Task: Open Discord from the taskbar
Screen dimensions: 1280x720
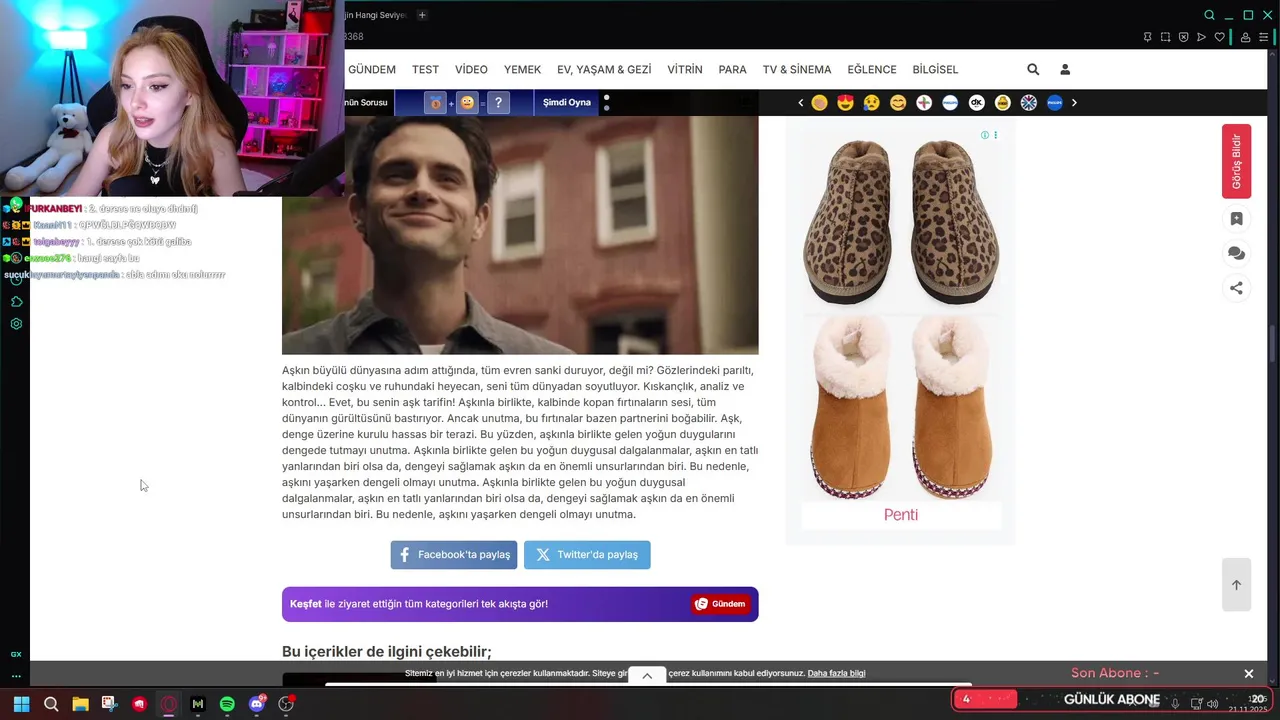Action: point(257,704)
